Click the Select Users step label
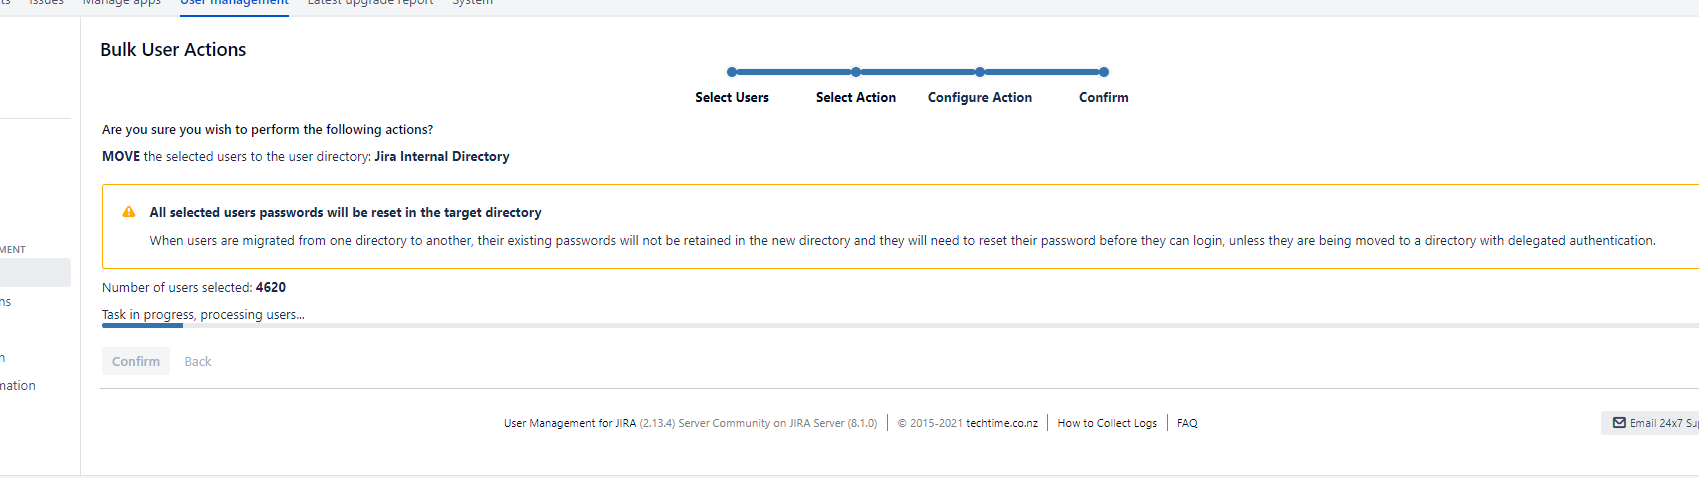This screenshot has width=1699, height=478. tap(732, 97)
